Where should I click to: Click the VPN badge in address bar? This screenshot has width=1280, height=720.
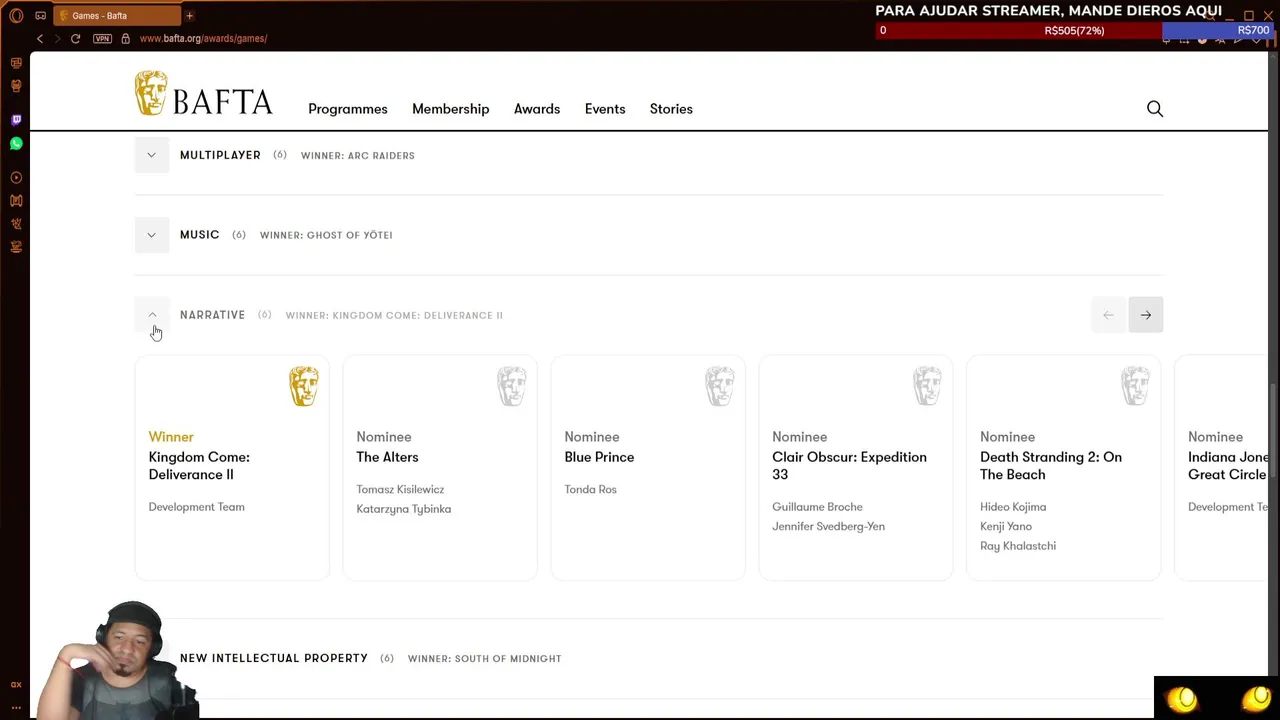pyautogui.click(x=102, y=38)
